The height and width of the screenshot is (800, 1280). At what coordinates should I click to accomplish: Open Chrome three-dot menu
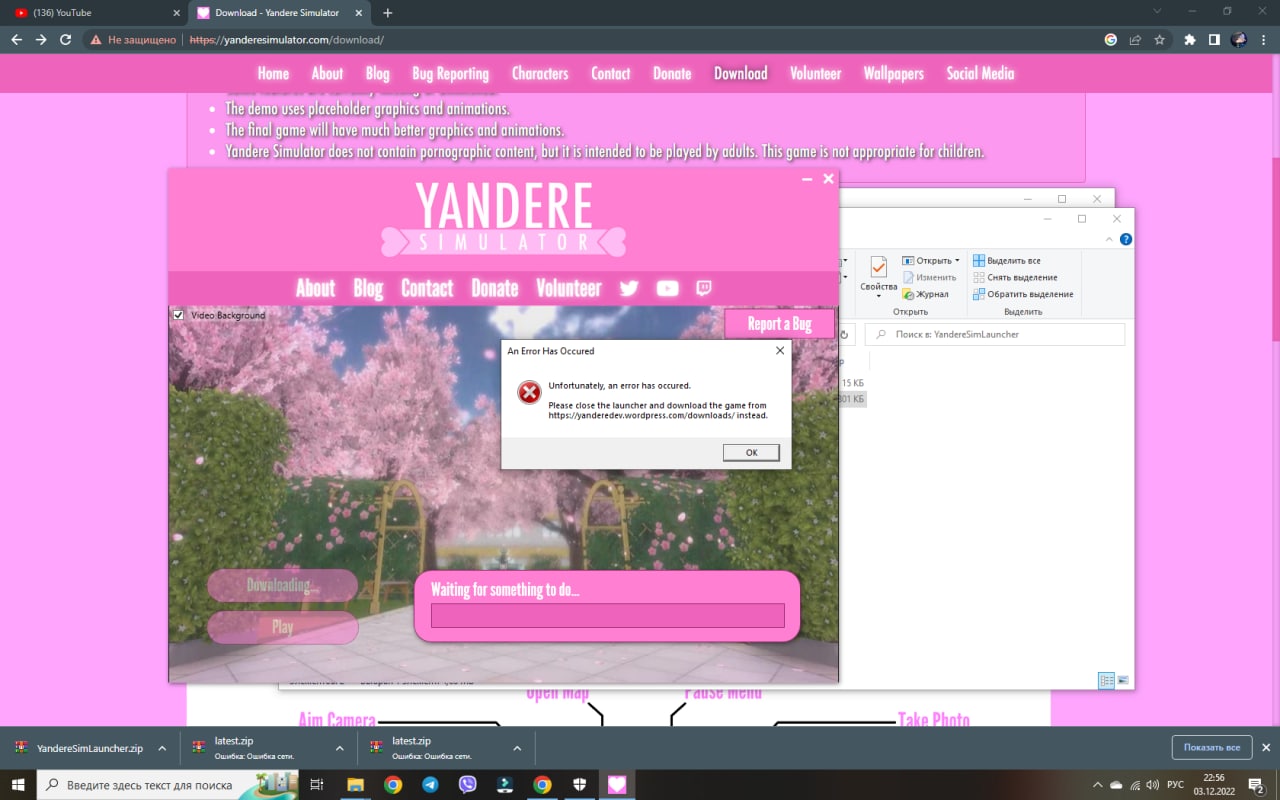click(x=1264, y=40)
